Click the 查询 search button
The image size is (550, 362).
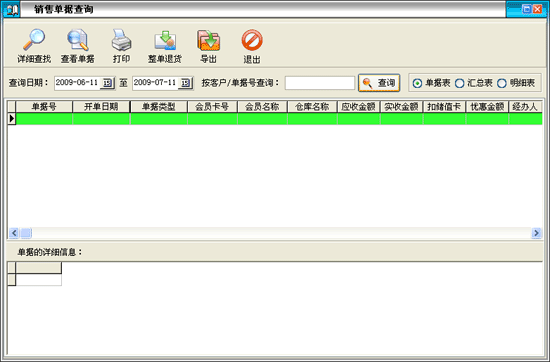point(379,83)
